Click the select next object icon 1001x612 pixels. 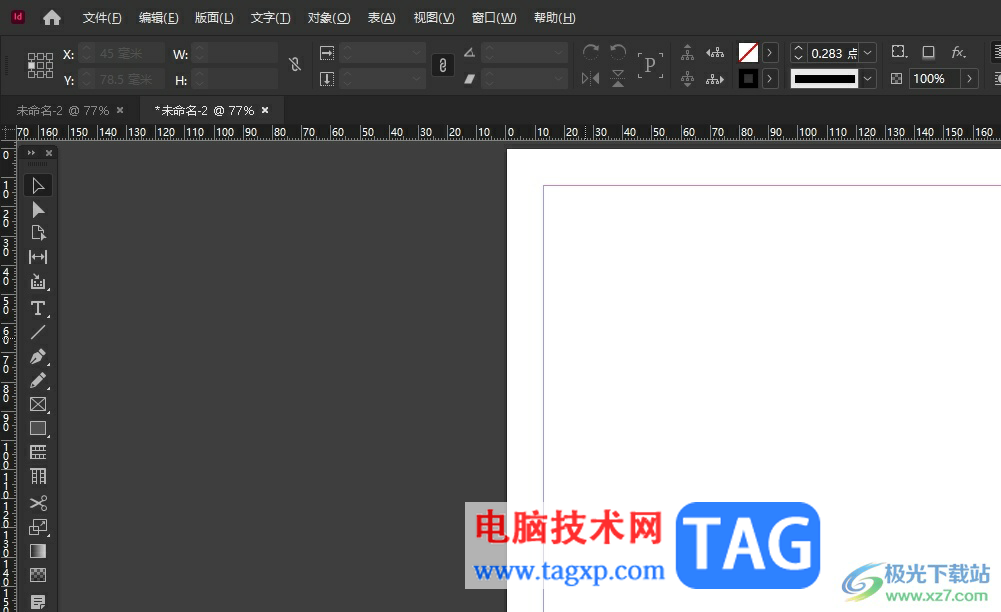coord(715,78)
